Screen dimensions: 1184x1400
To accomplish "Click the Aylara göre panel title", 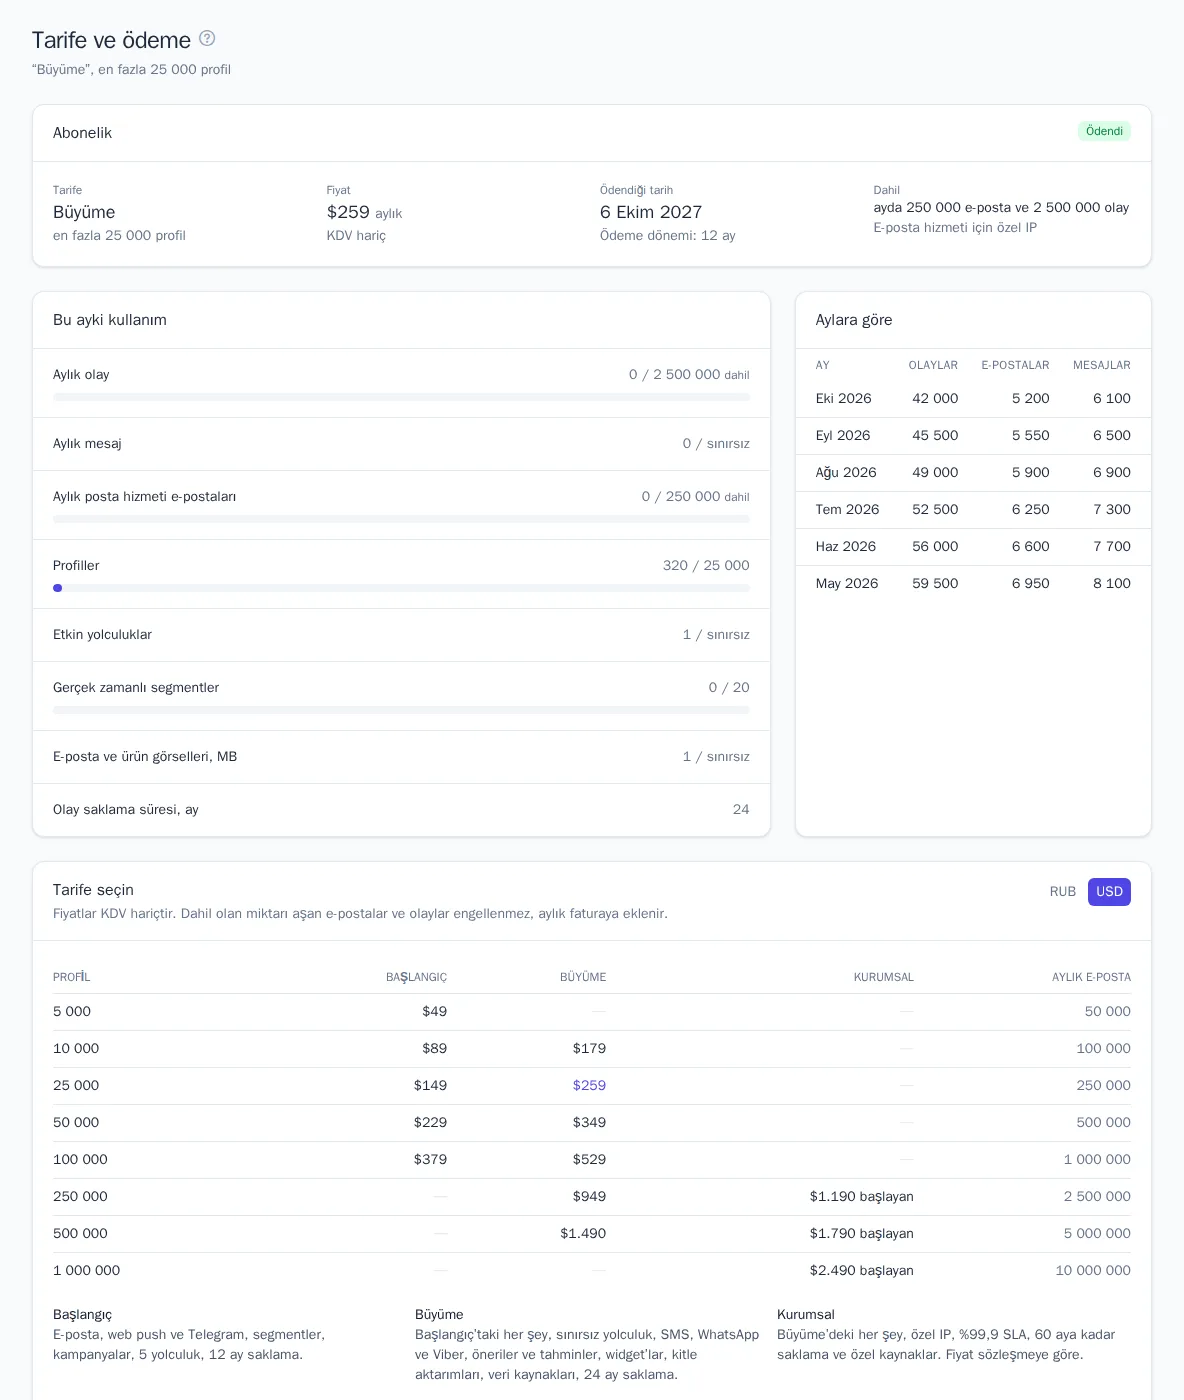I will tap(854, 320).
